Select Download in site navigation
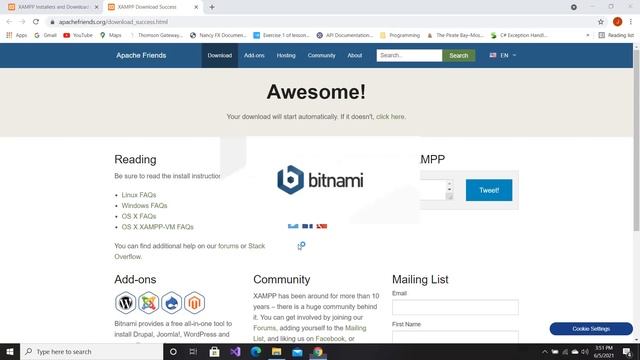Viewport: 640px width, 360px height. 220,55
